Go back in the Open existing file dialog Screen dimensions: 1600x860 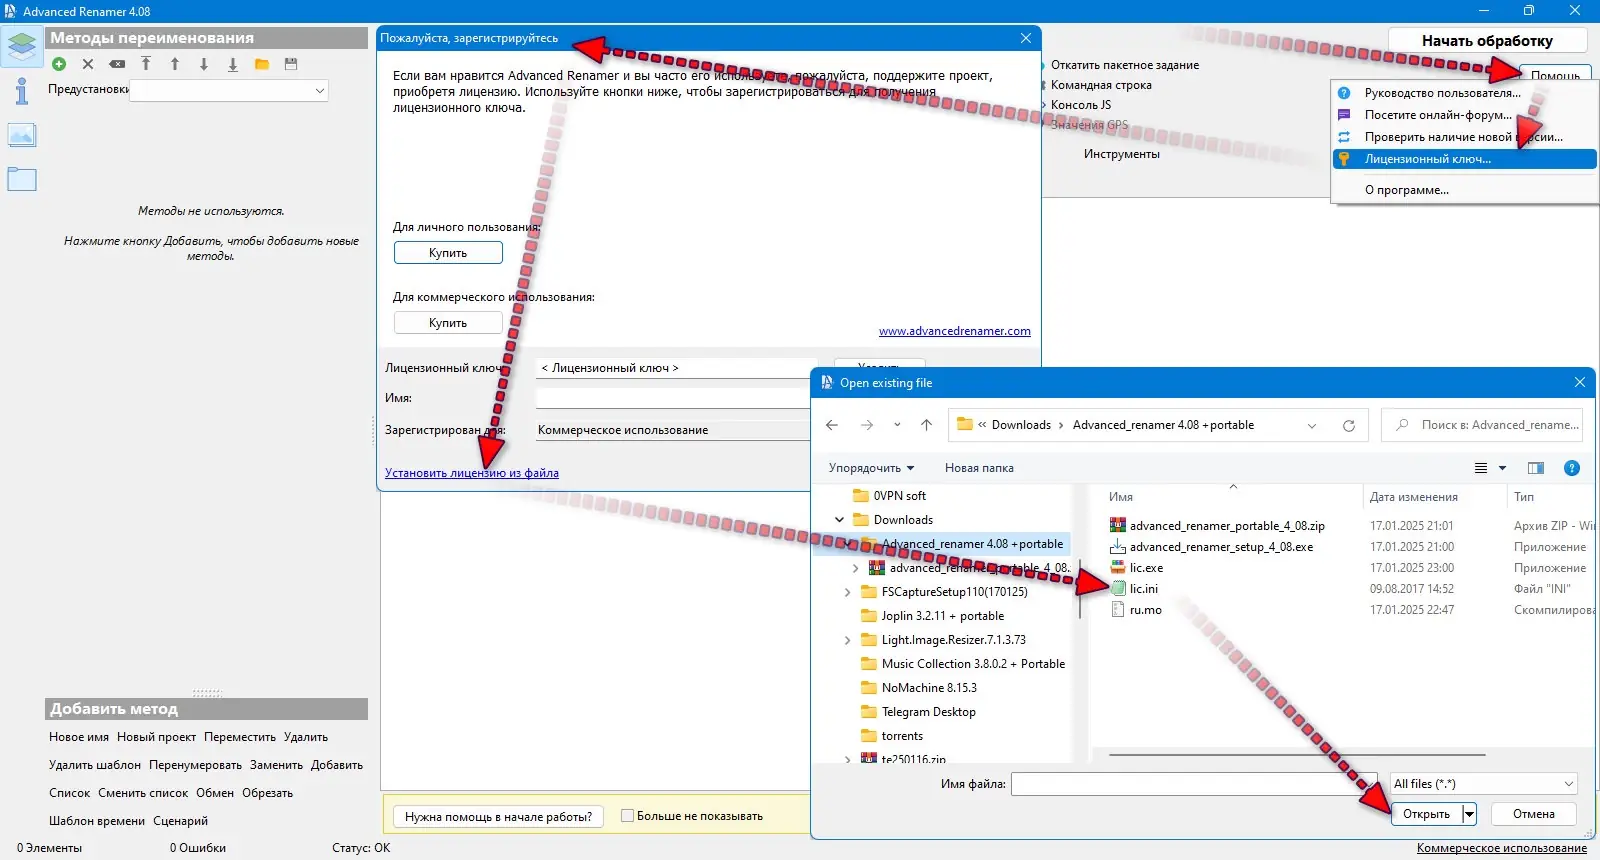pos(832,425)
